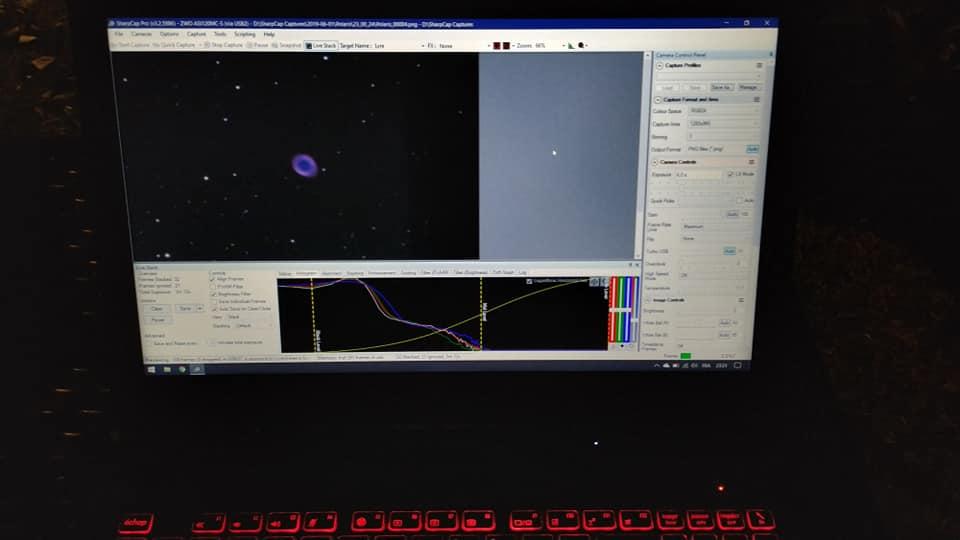Screen dimensions: 960x540
Task: Open the Colour Space dropdown
Action: [723, 111]
